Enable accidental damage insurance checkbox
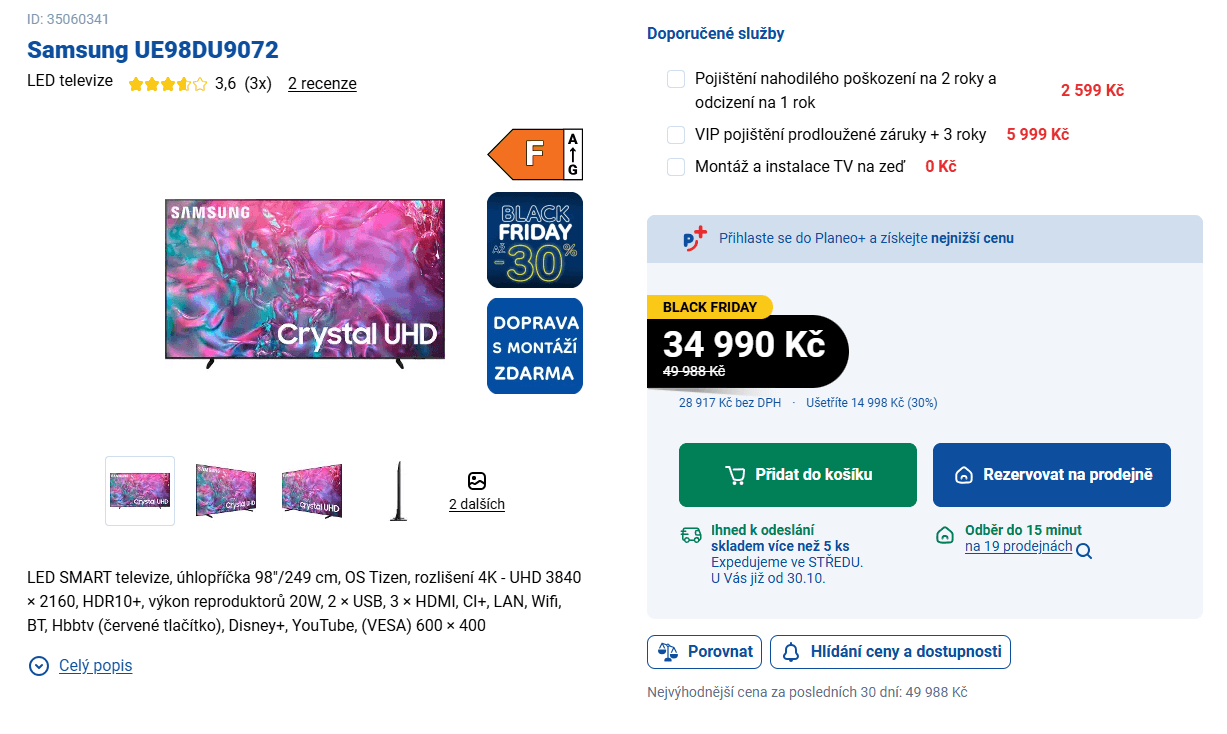The width and height of the screenshot is (1227, 734). pos(676,79)
